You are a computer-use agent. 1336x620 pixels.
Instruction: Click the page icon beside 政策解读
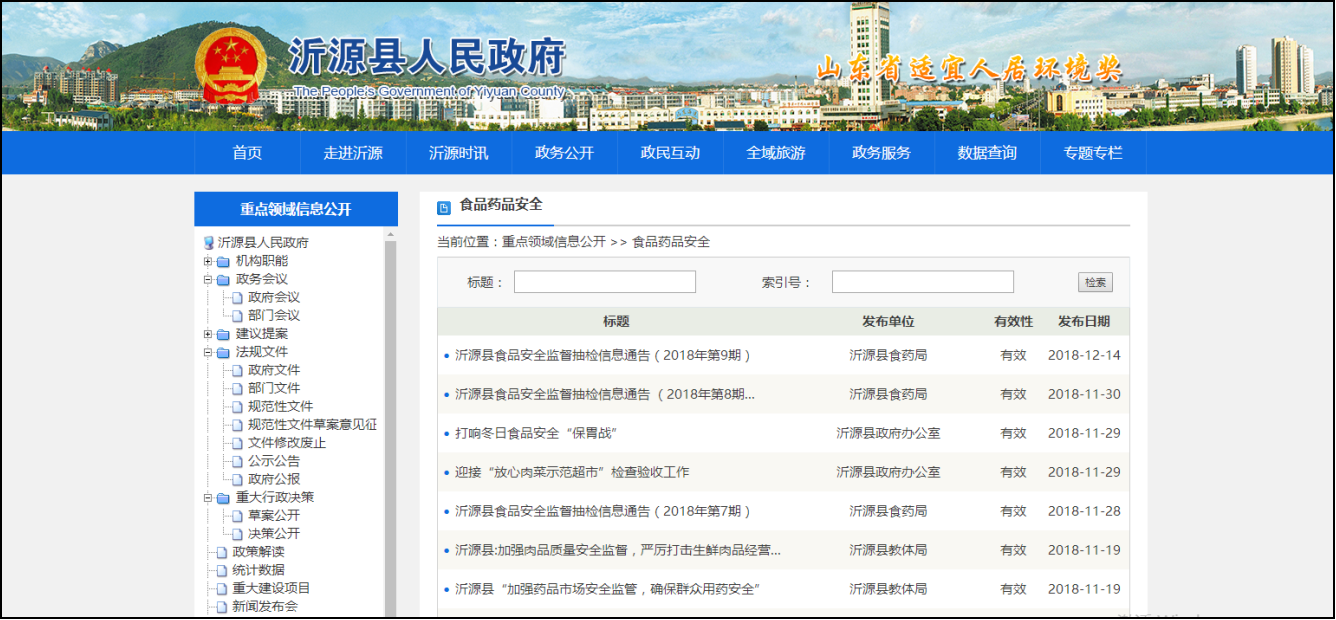222,553
